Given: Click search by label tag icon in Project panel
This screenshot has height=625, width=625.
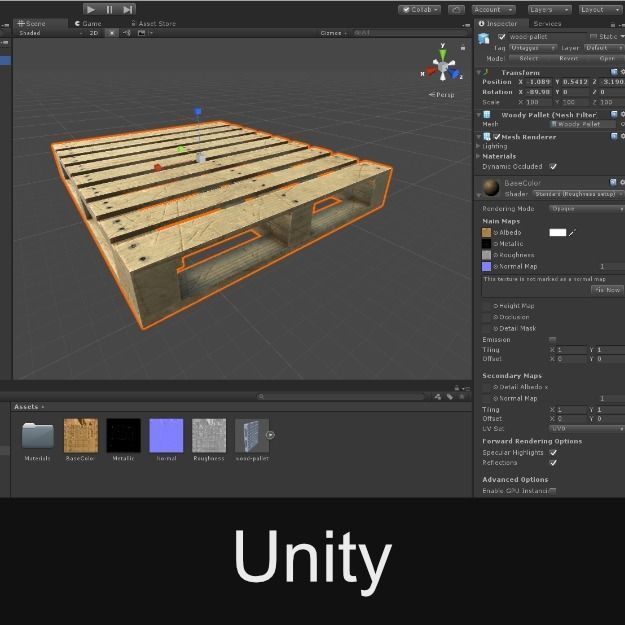Looking at the screenshot, I should [450, 397].
